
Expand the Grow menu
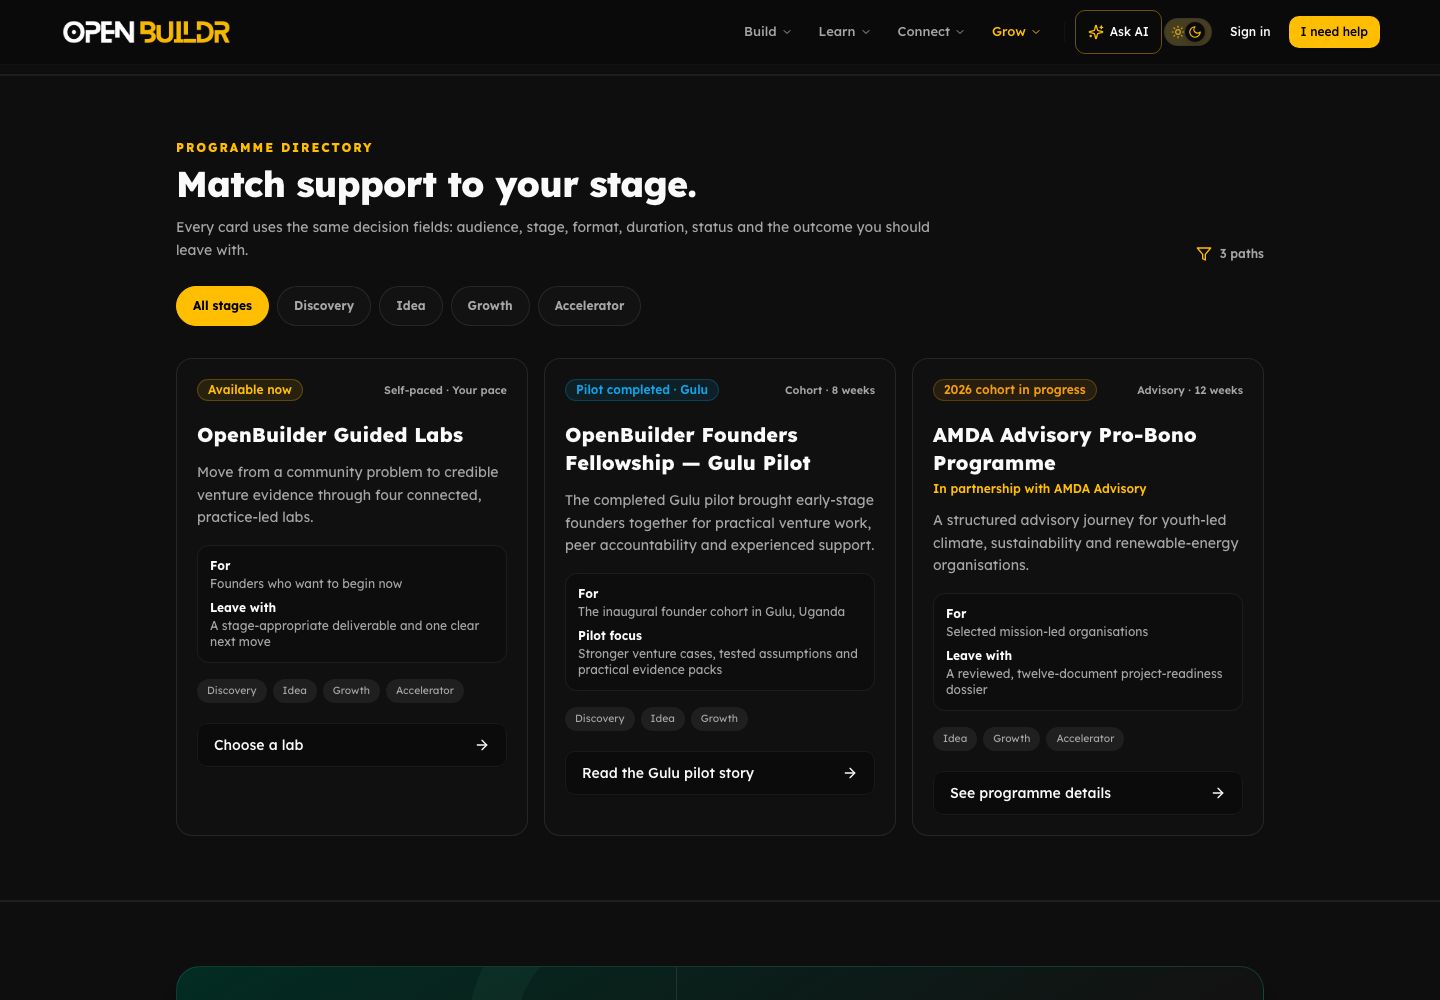(1016, 32)
